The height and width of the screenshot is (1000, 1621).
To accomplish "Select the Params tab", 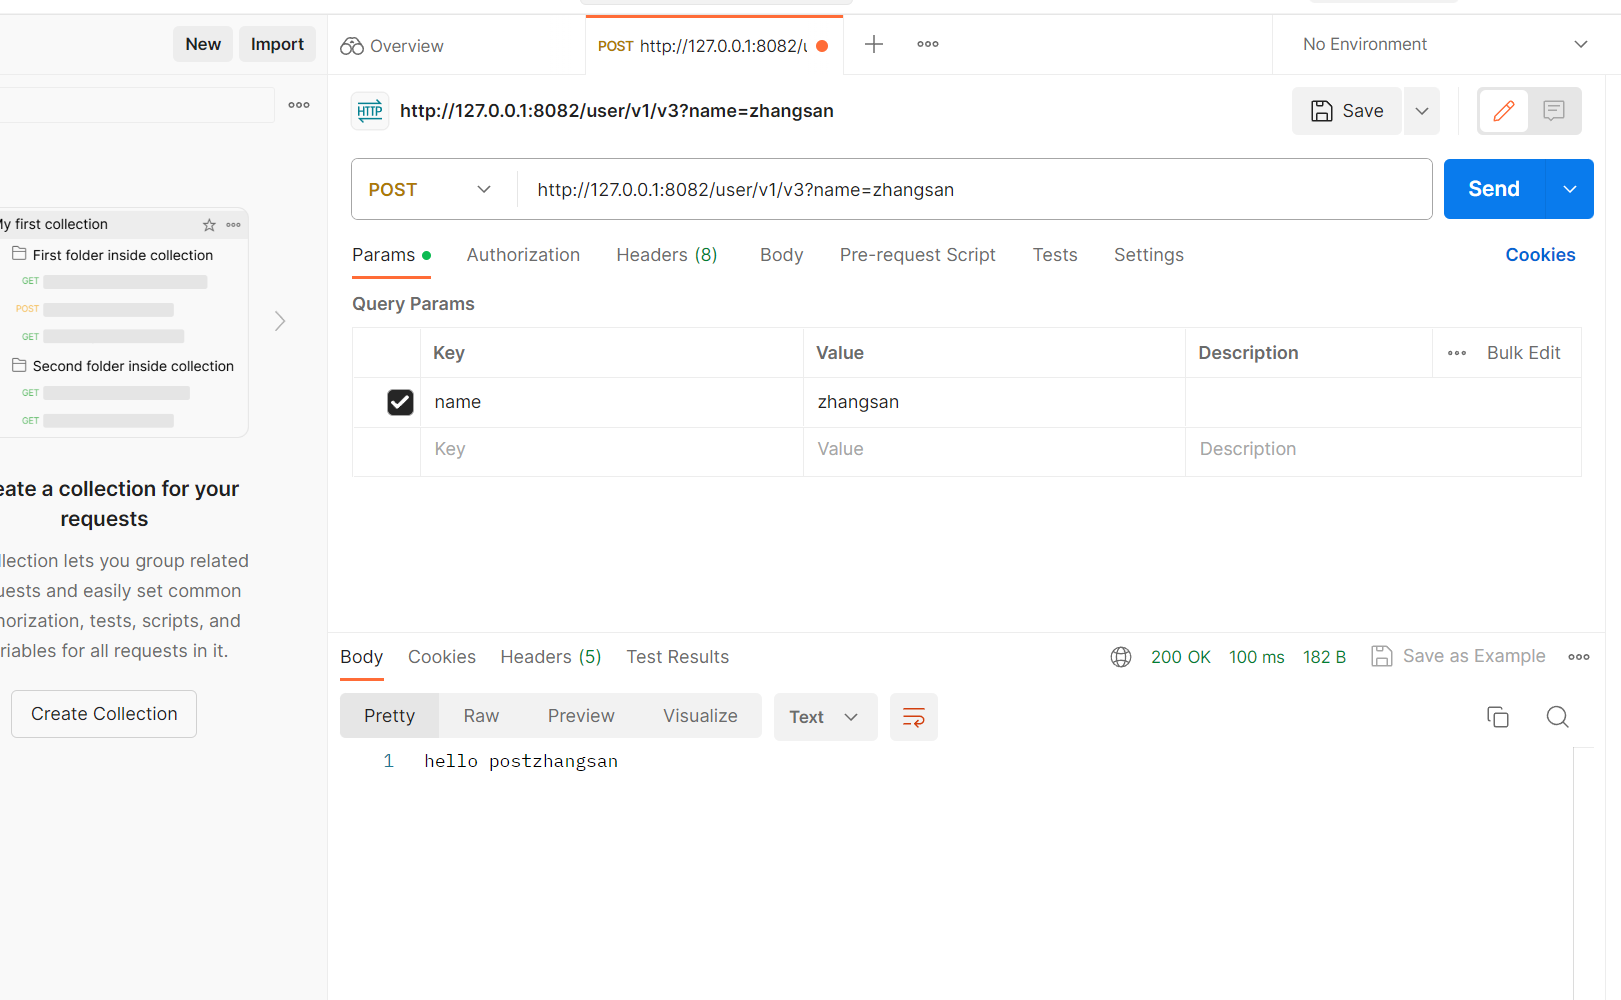I will pyautogui.click(x=391, y=255).
